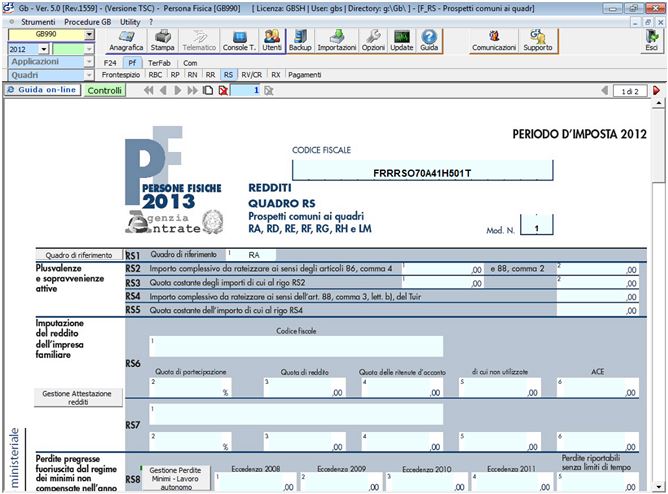Open the Guida help icon

pyautogui.click(x=429, y=41)
